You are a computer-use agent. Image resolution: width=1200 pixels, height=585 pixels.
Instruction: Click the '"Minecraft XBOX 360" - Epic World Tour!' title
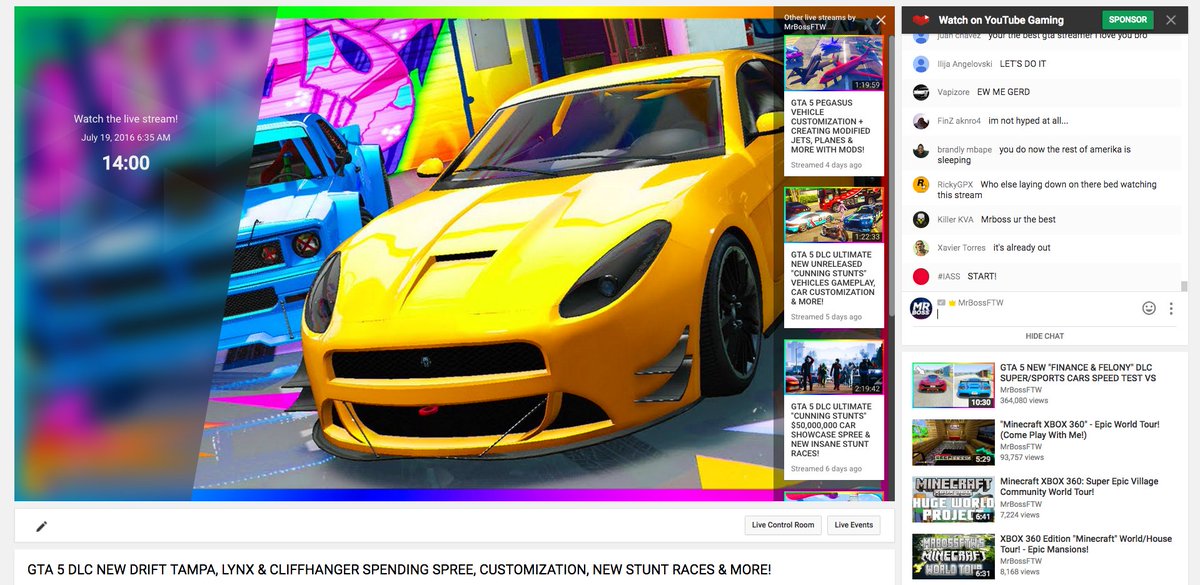[1080, 430]
